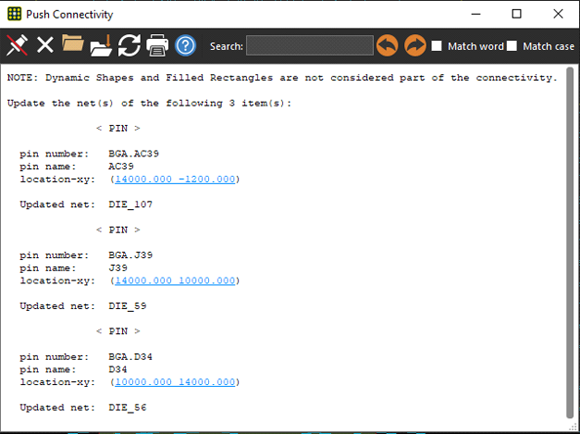
Task: Open location link 14000.000 -1200.000
Action: point(175,179)
